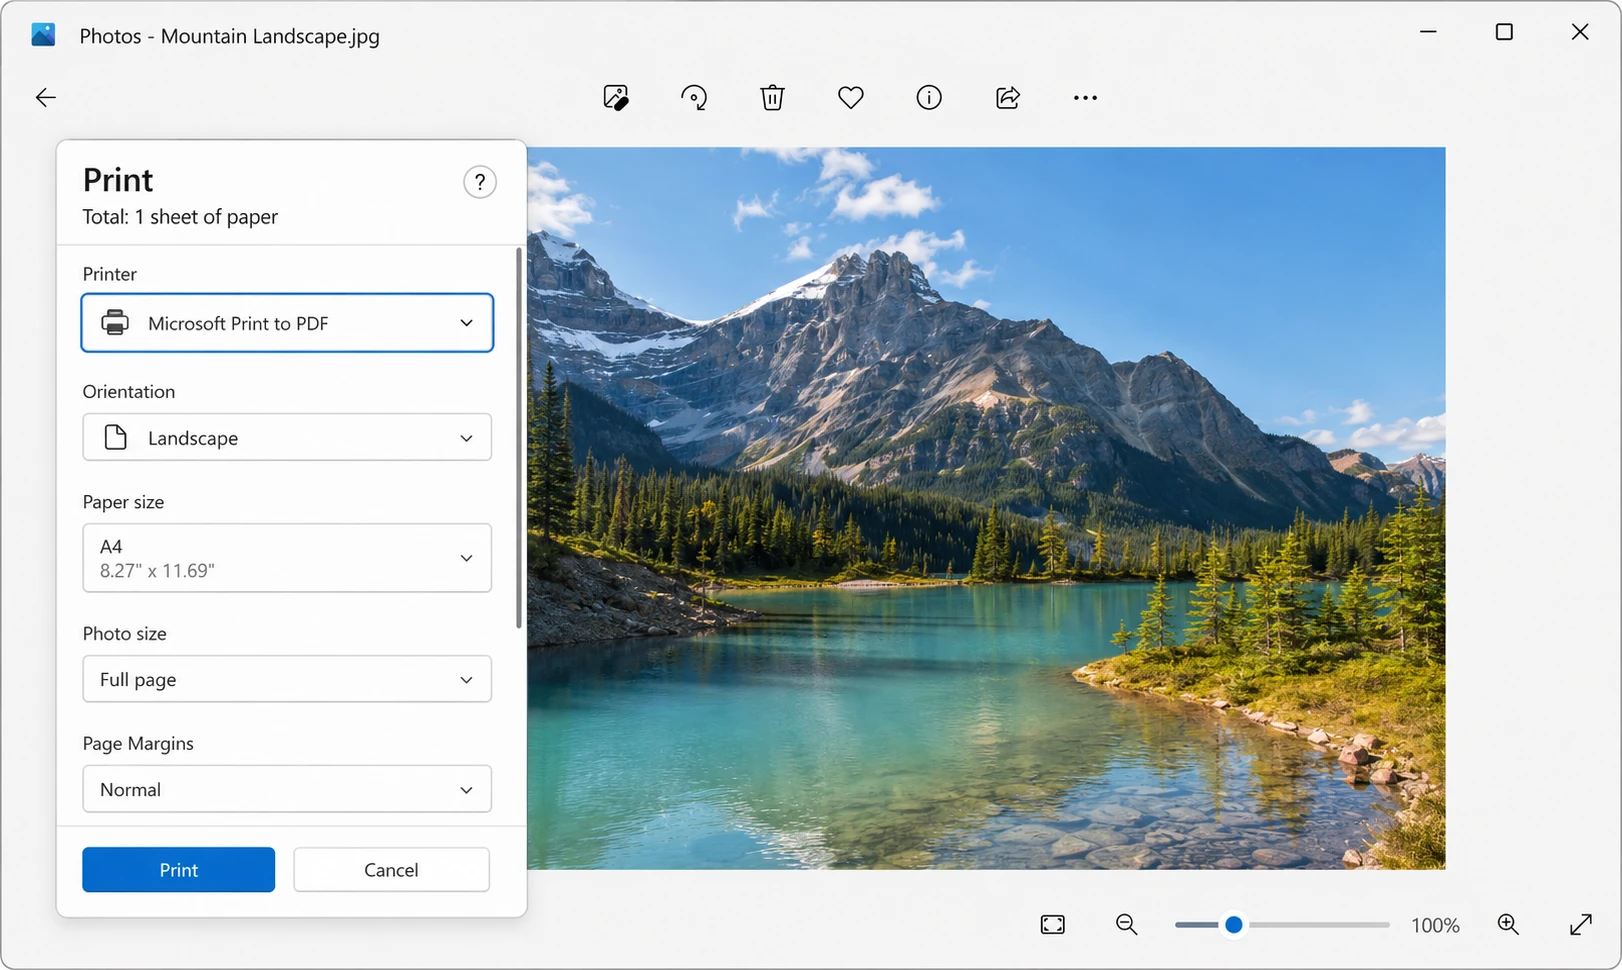Open file info with the info icon
1622x970 pixels.
[x=929, y=98]
